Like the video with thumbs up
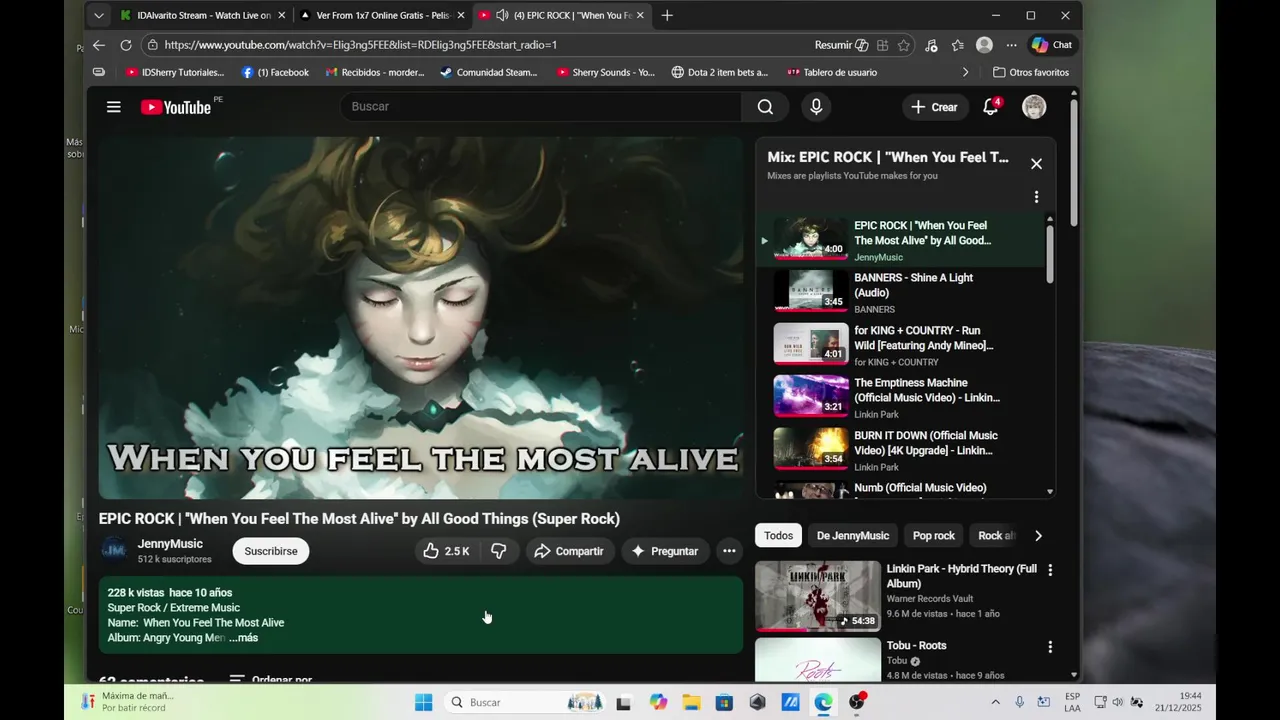 click(x=446, y=551)
